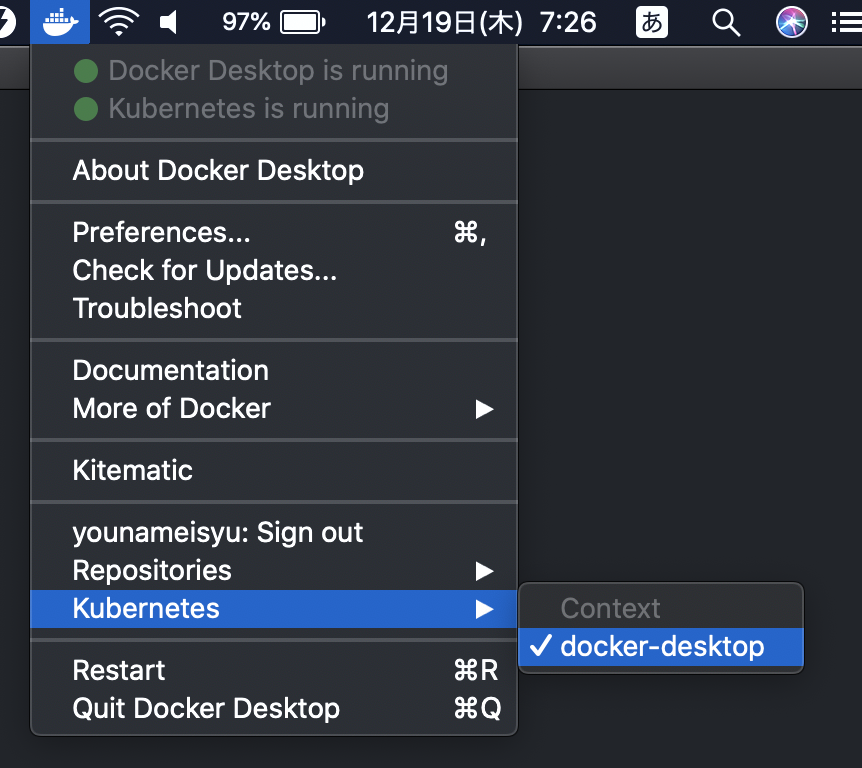The height and width of the screenshot is (768, 862).
Task: Choose Restart in the Docker menu
Action: pyautogui.click(x=274, y=670)
